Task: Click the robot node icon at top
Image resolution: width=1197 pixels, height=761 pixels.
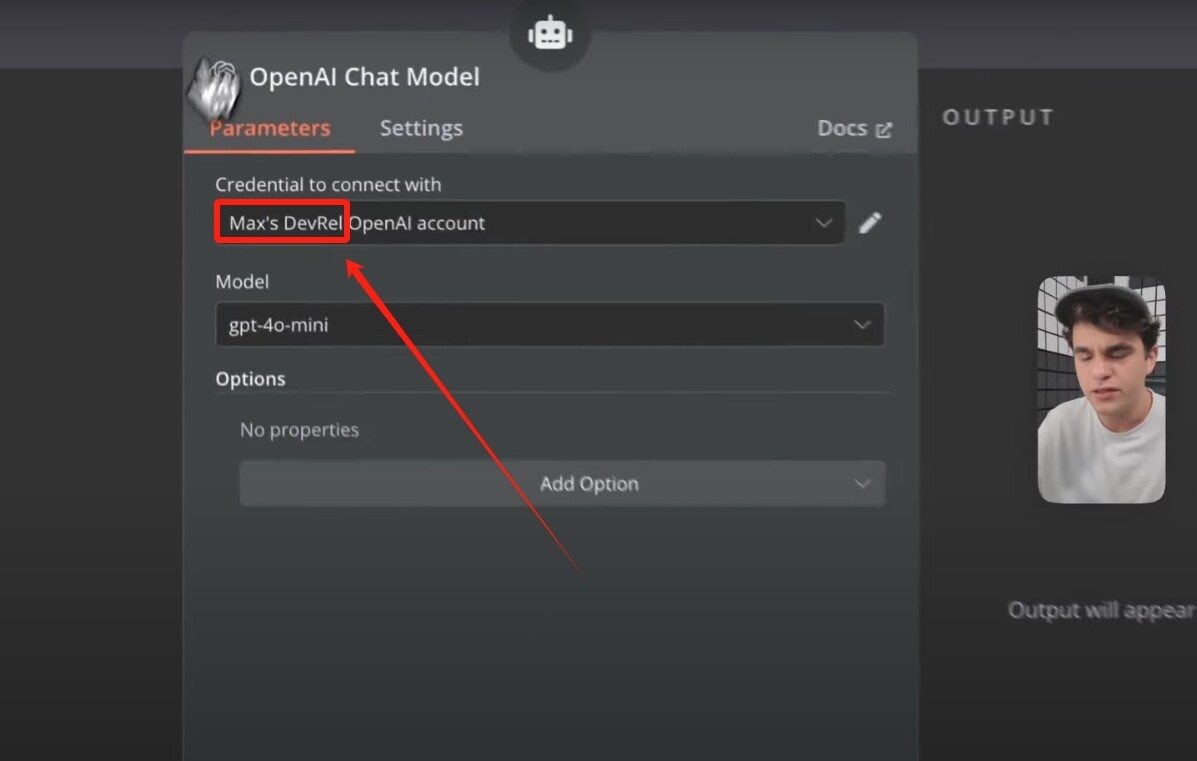Action: [550, 33]
